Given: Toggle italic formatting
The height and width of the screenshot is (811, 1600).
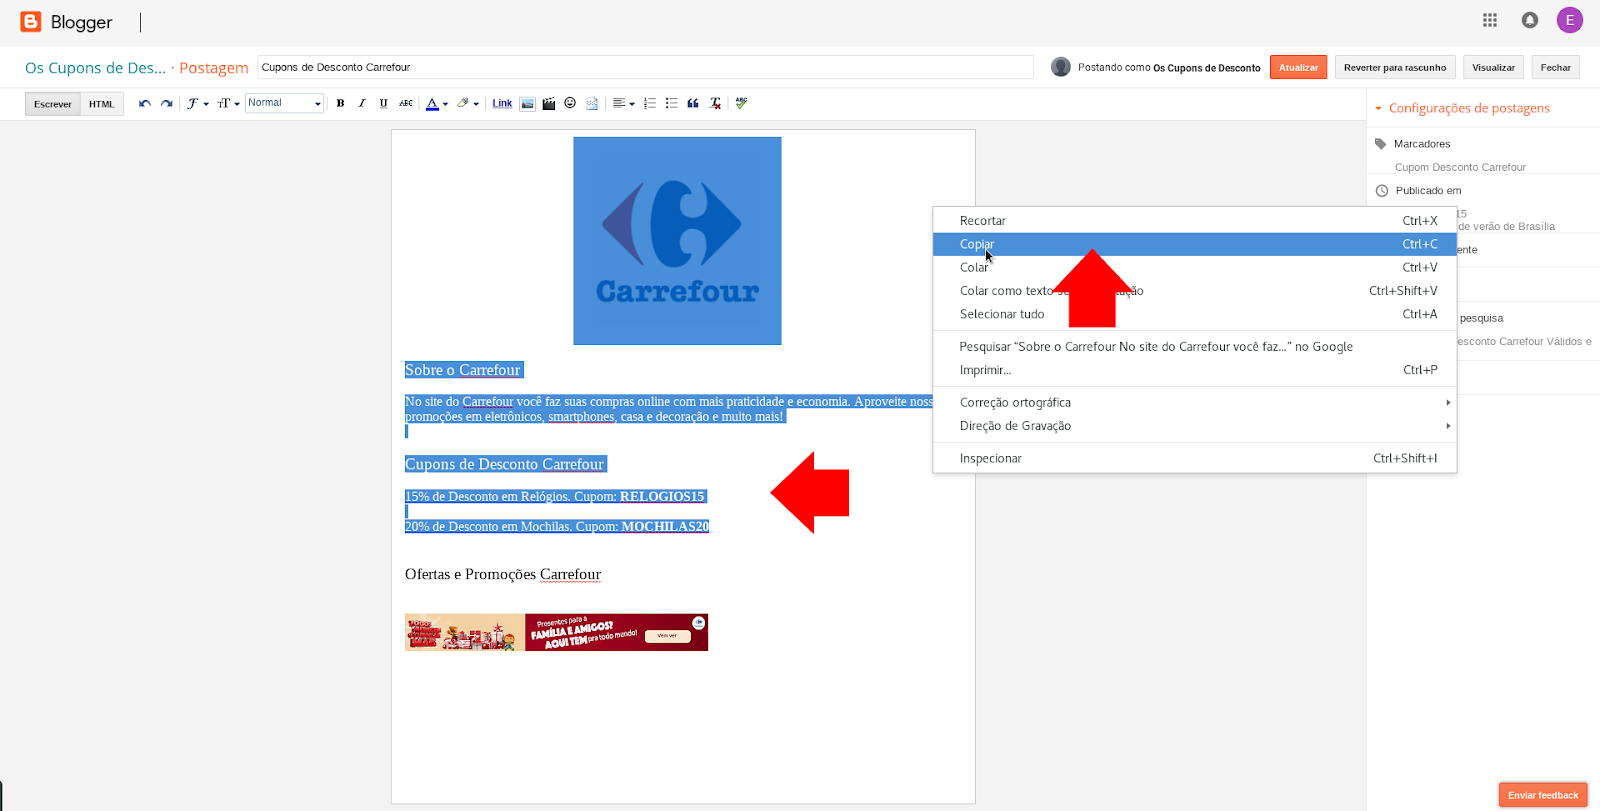Looking at the screenshot, I should point(362,103).
